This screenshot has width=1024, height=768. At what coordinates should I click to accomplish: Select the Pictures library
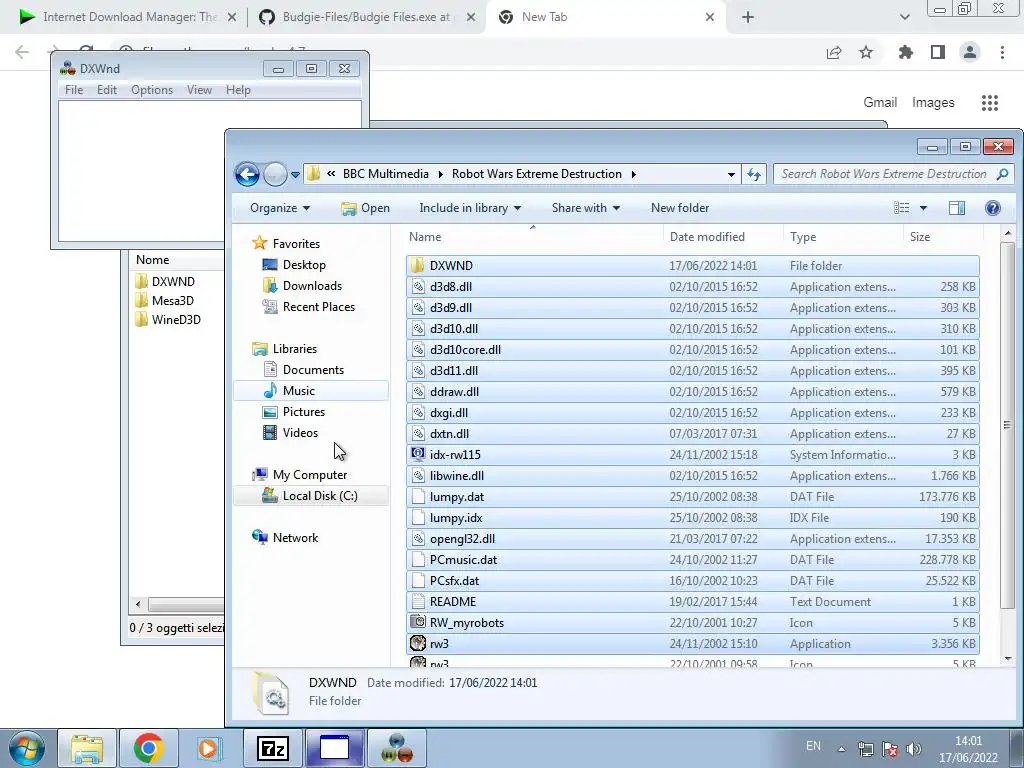(x=304, y=411)
